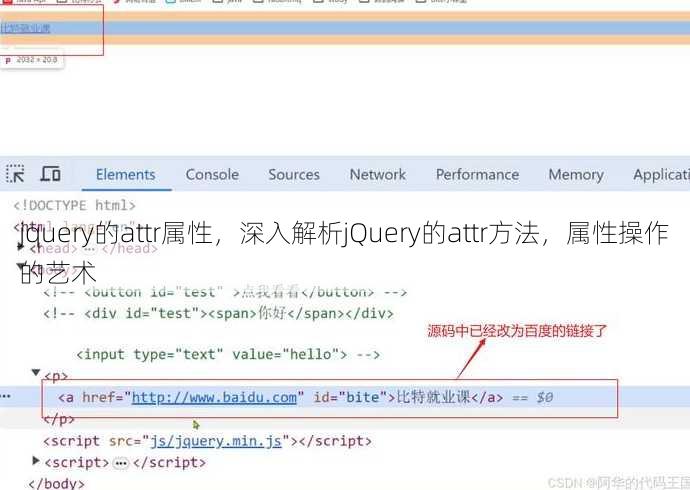Open the three-dot actions for selected node

[6, 396]
